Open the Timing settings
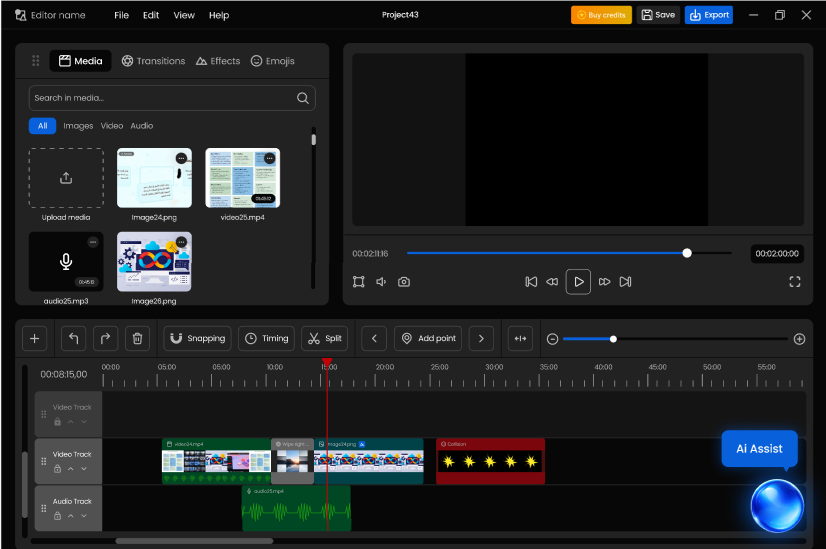The width and height of the screenshot is (826, 549). pyautogui.click(x=267, y=338)
